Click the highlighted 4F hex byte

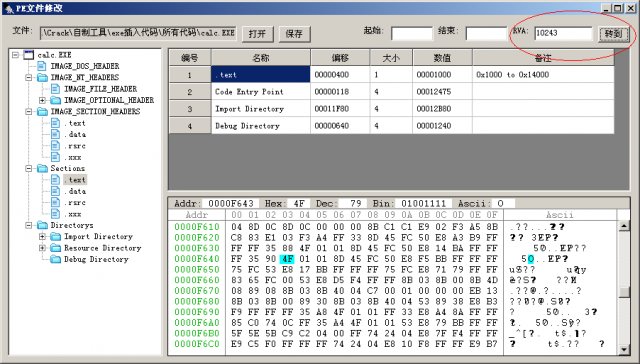click(287, 259)
